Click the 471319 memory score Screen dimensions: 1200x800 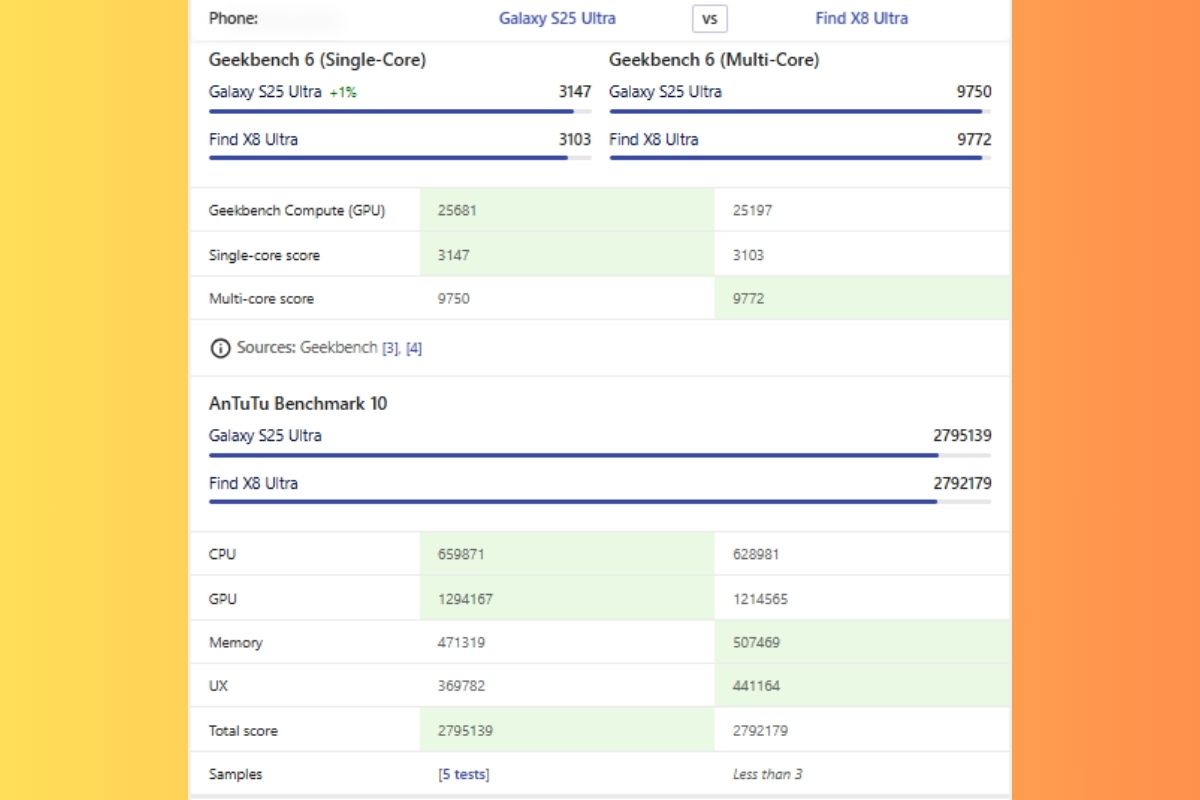click(x=461, y=643)
